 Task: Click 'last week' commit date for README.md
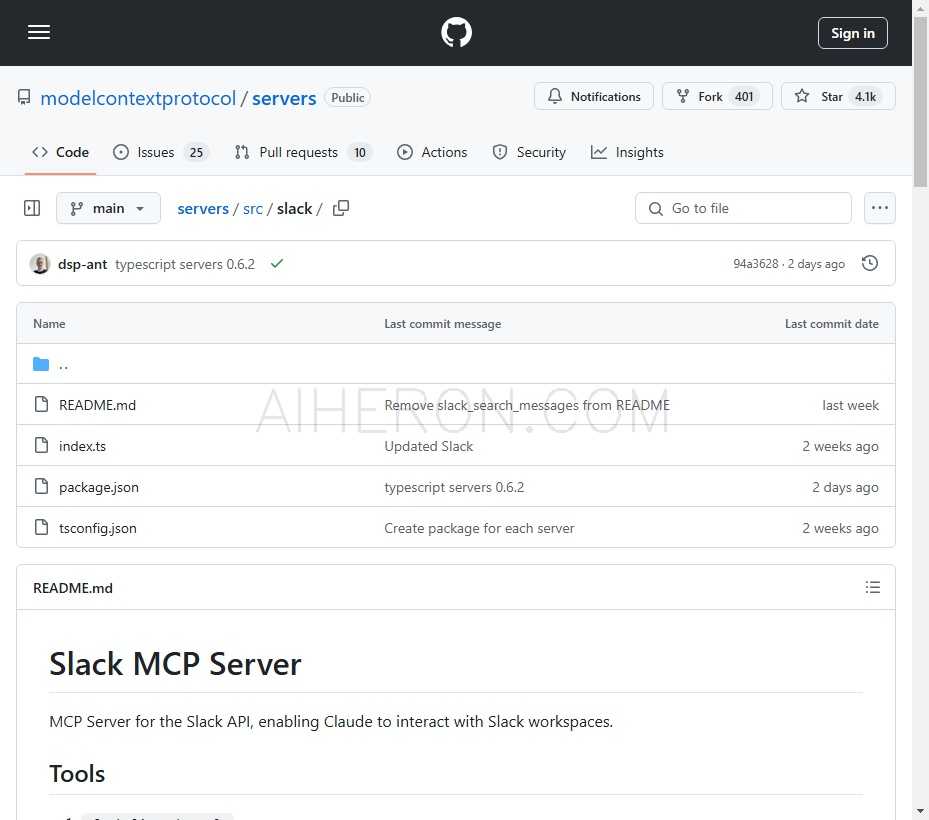click(850, 405)
